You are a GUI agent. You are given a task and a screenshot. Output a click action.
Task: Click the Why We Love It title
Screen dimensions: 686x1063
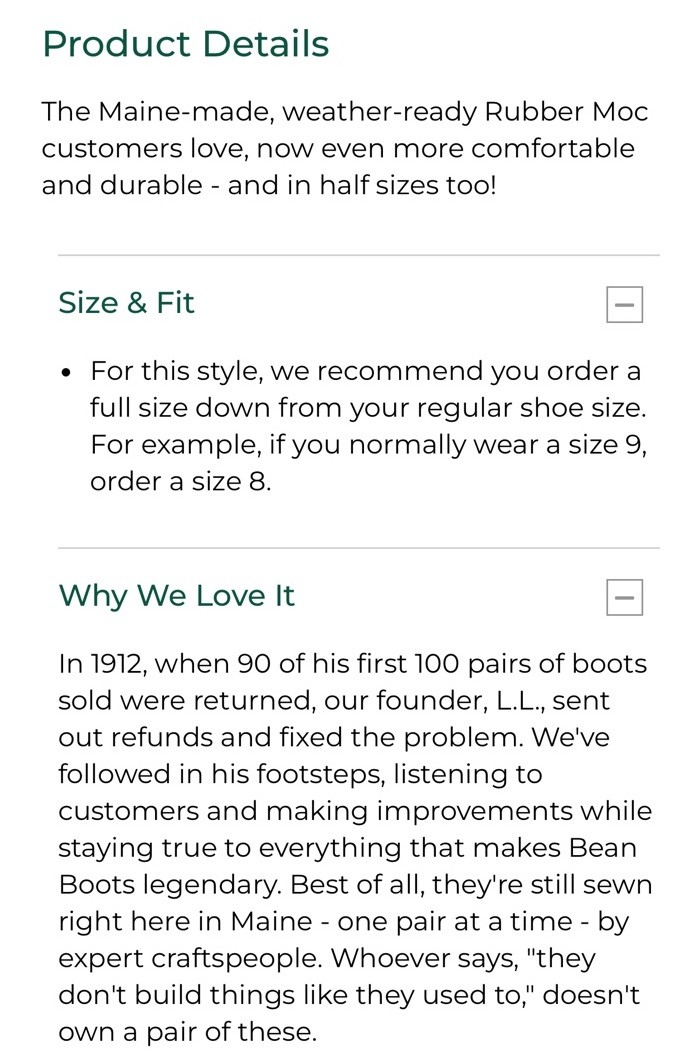(176, 596)
